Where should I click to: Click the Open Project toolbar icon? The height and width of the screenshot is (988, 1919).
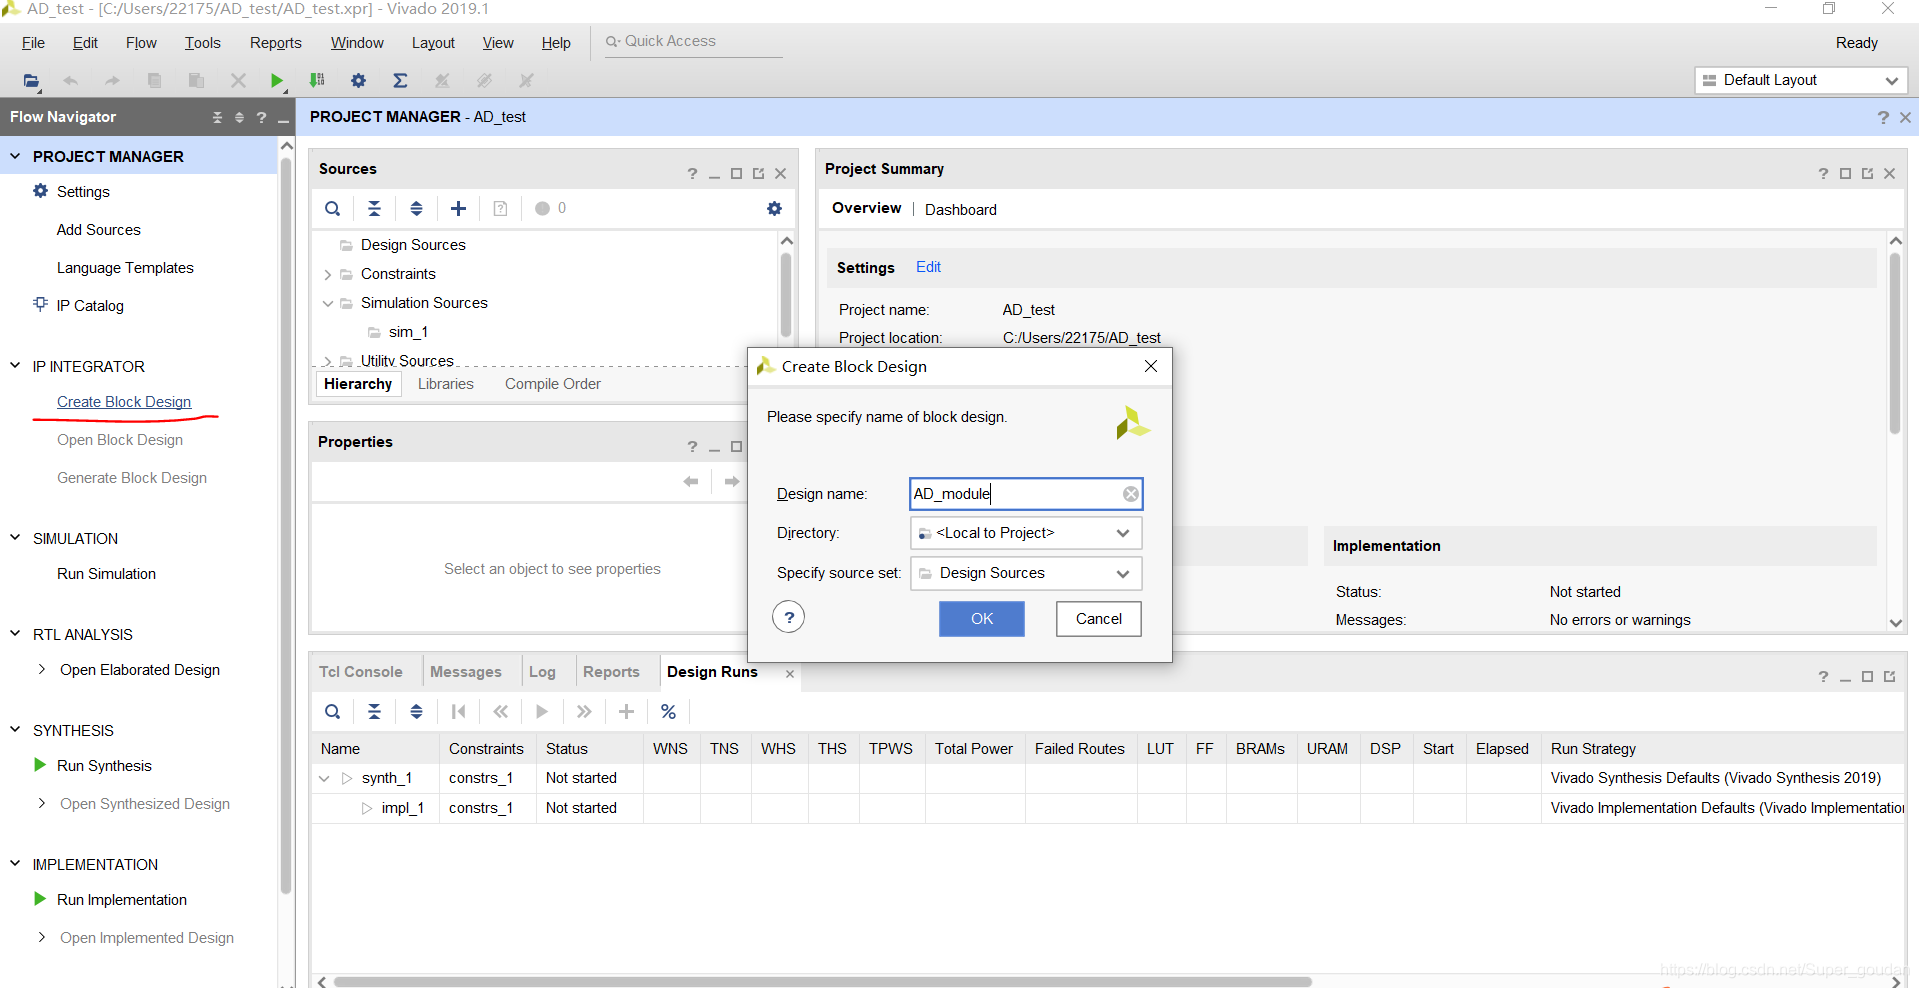tap(31, 81)
